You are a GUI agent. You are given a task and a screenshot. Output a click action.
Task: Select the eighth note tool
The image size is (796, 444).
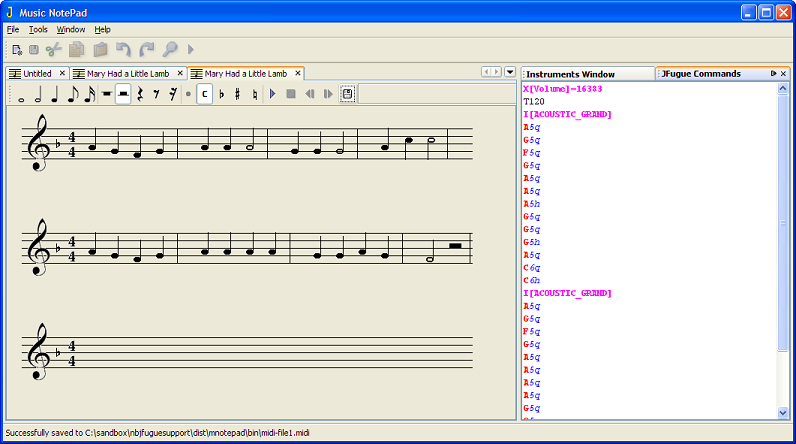coord(73,94)
